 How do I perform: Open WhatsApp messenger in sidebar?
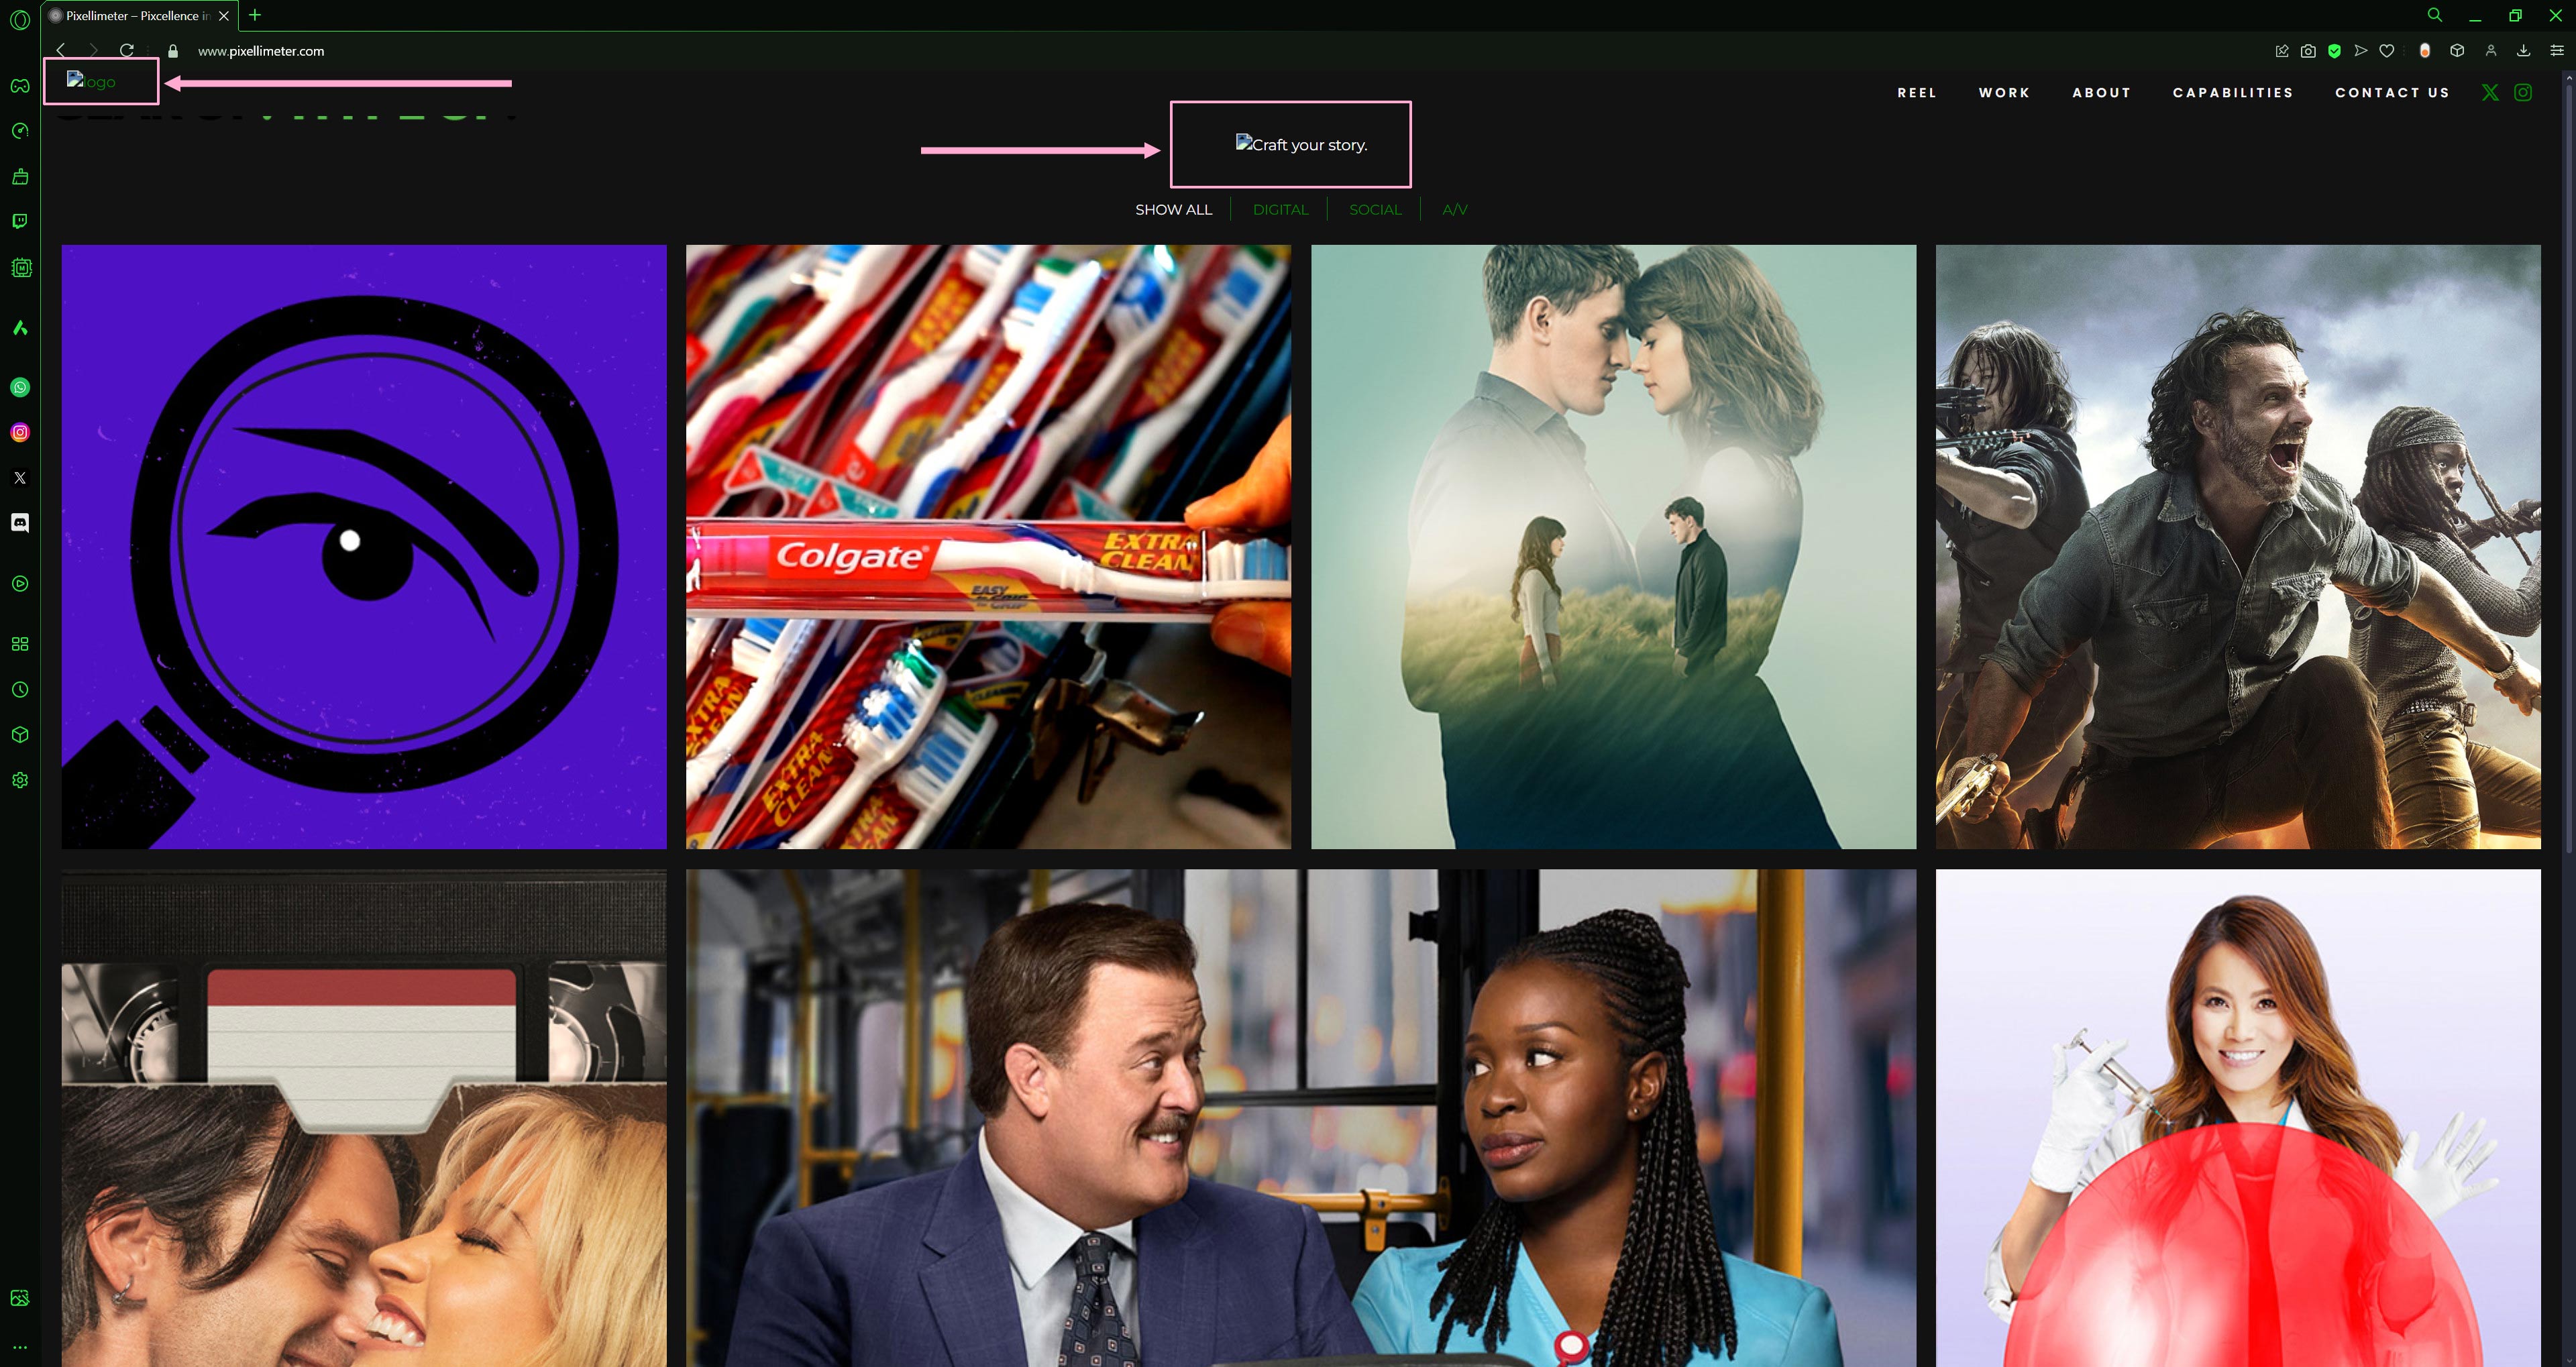point(20,388)
